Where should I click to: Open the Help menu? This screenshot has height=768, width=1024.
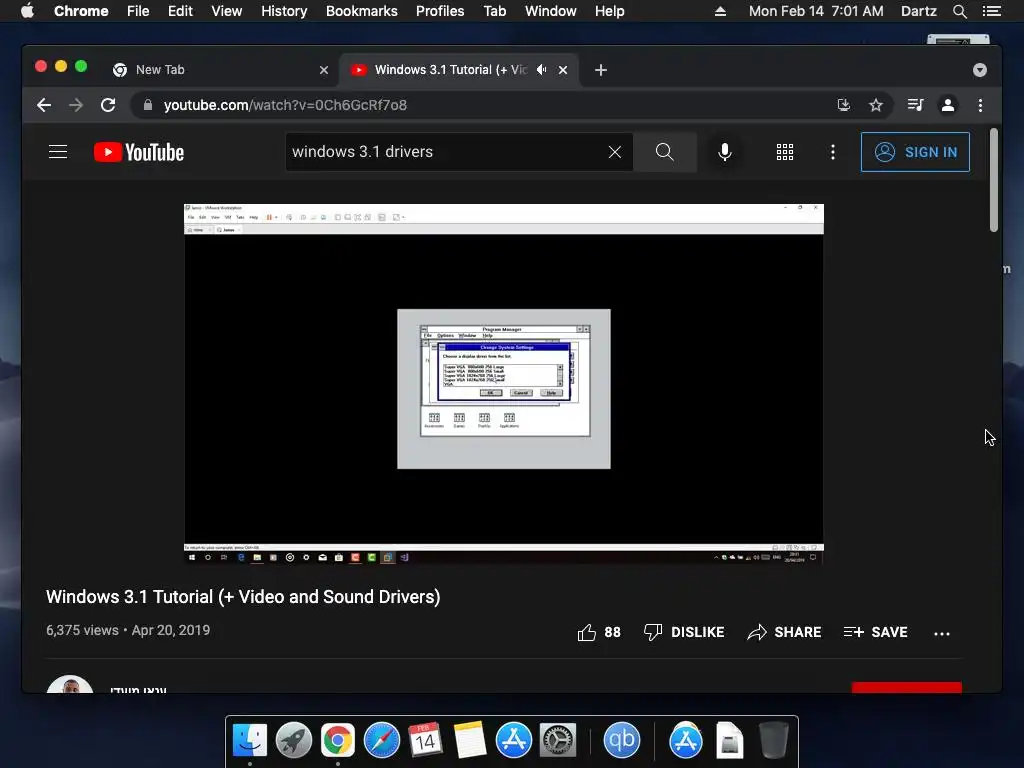point(609,11)
